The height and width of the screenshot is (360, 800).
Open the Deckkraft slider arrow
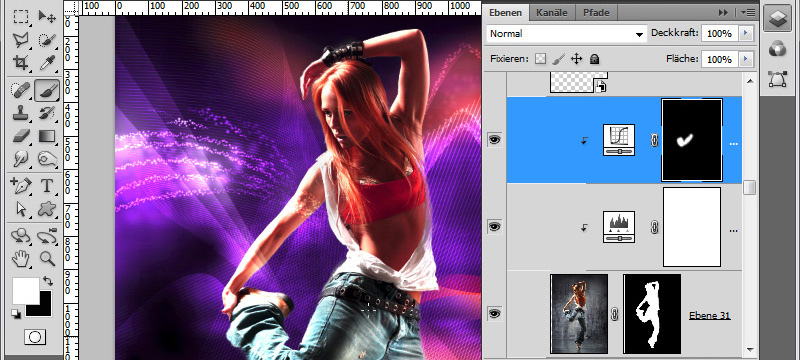(746, 34)
